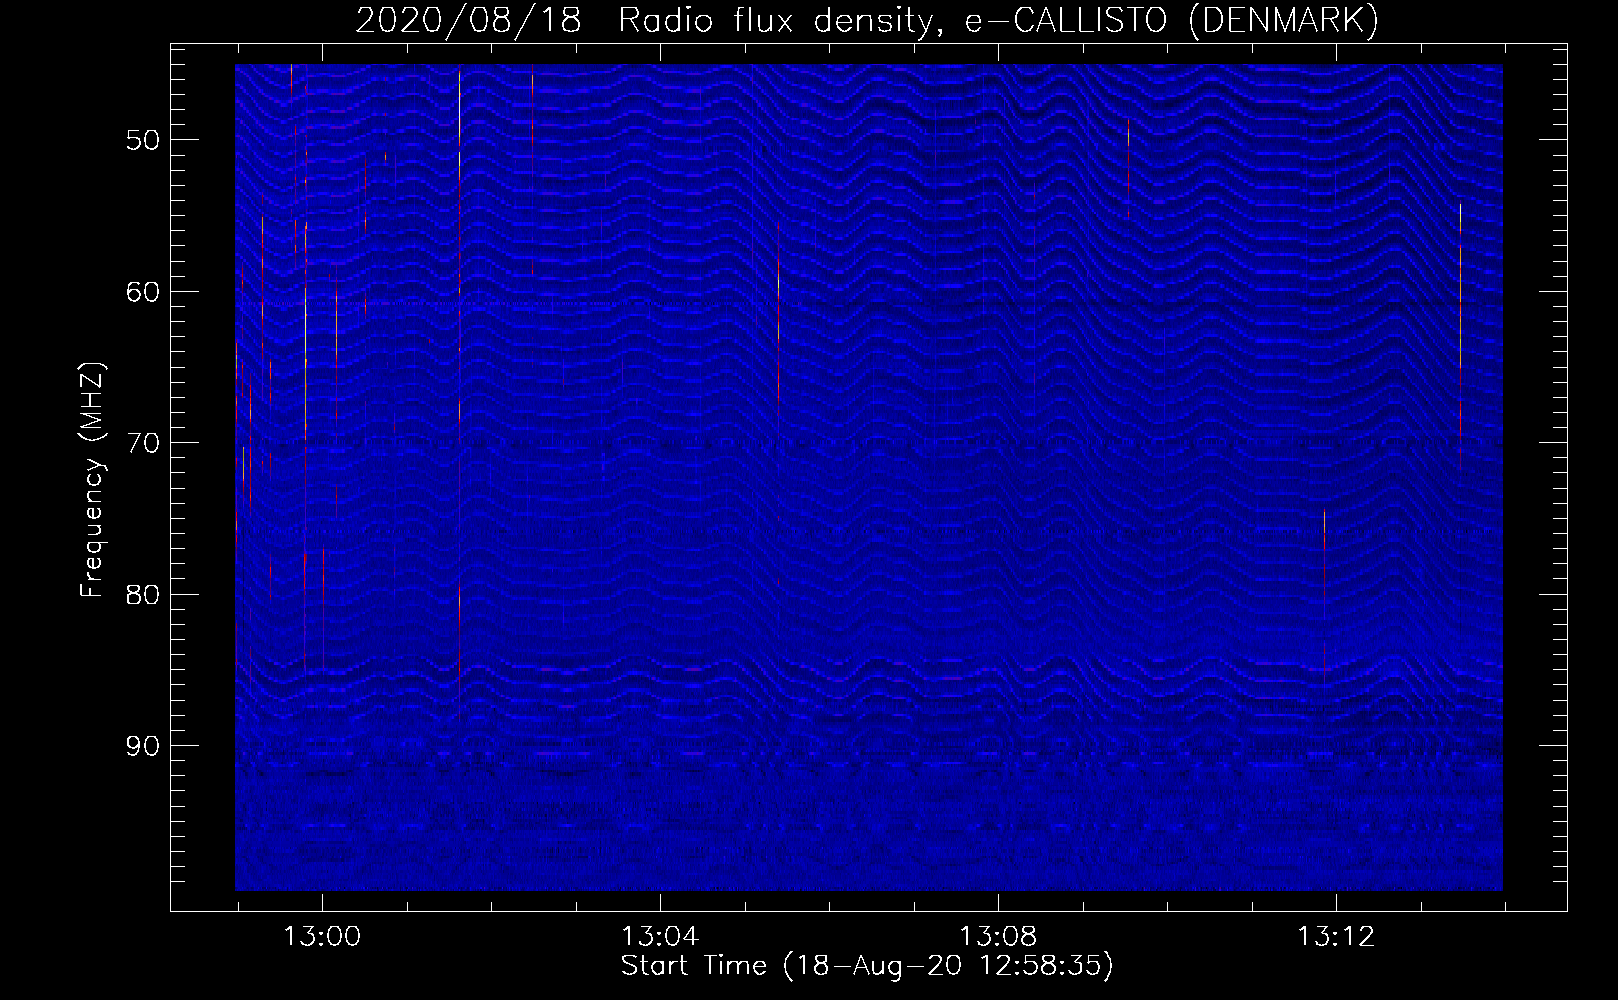Screen dimensions: 1618x1000
Task: Click the 80 frequency tick label
Action: [x=143, y=595]
